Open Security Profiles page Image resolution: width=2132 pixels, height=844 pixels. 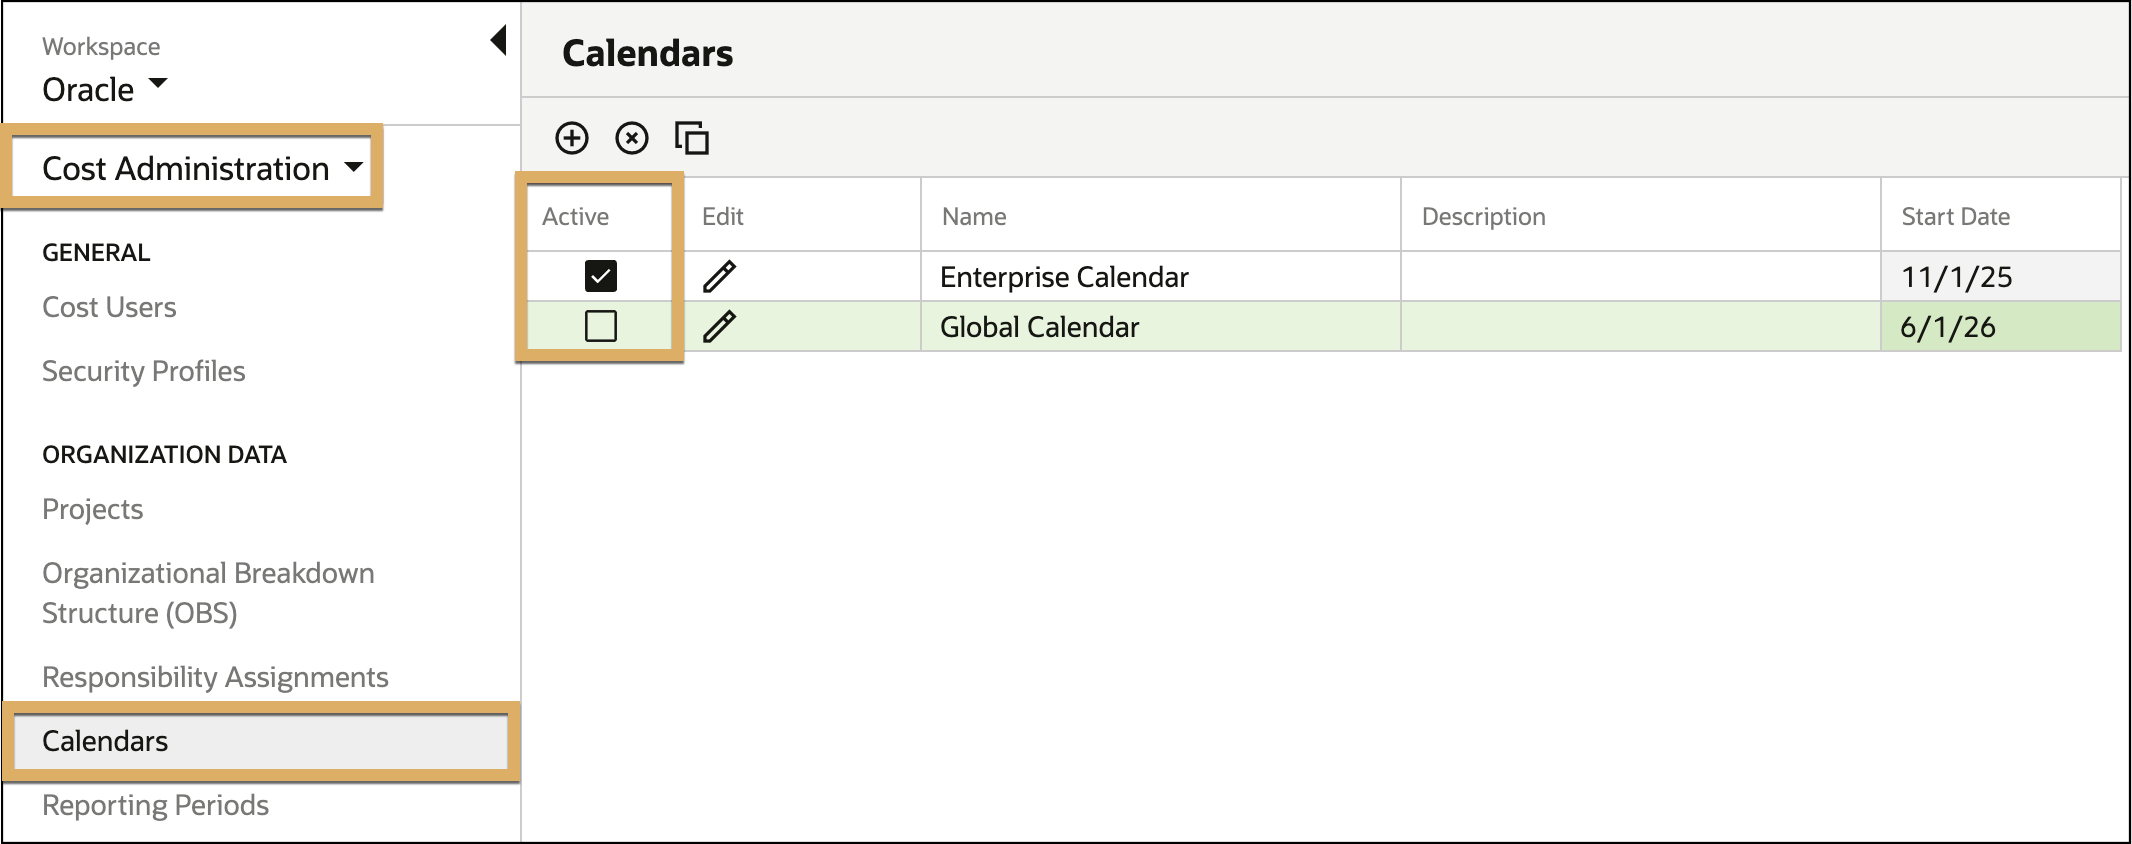click(x=144, y=371)
